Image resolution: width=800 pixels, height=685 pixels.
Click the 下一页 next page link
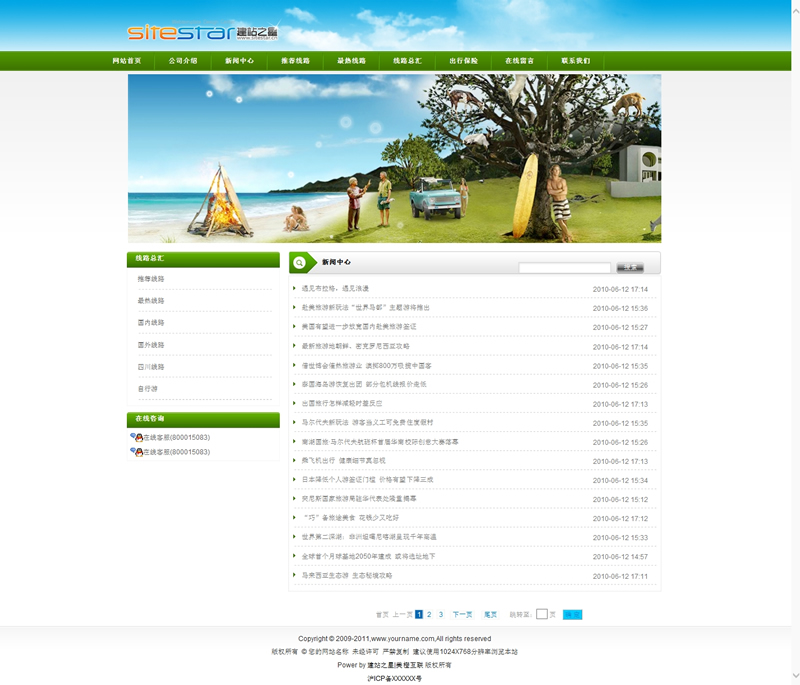(462, 614)
